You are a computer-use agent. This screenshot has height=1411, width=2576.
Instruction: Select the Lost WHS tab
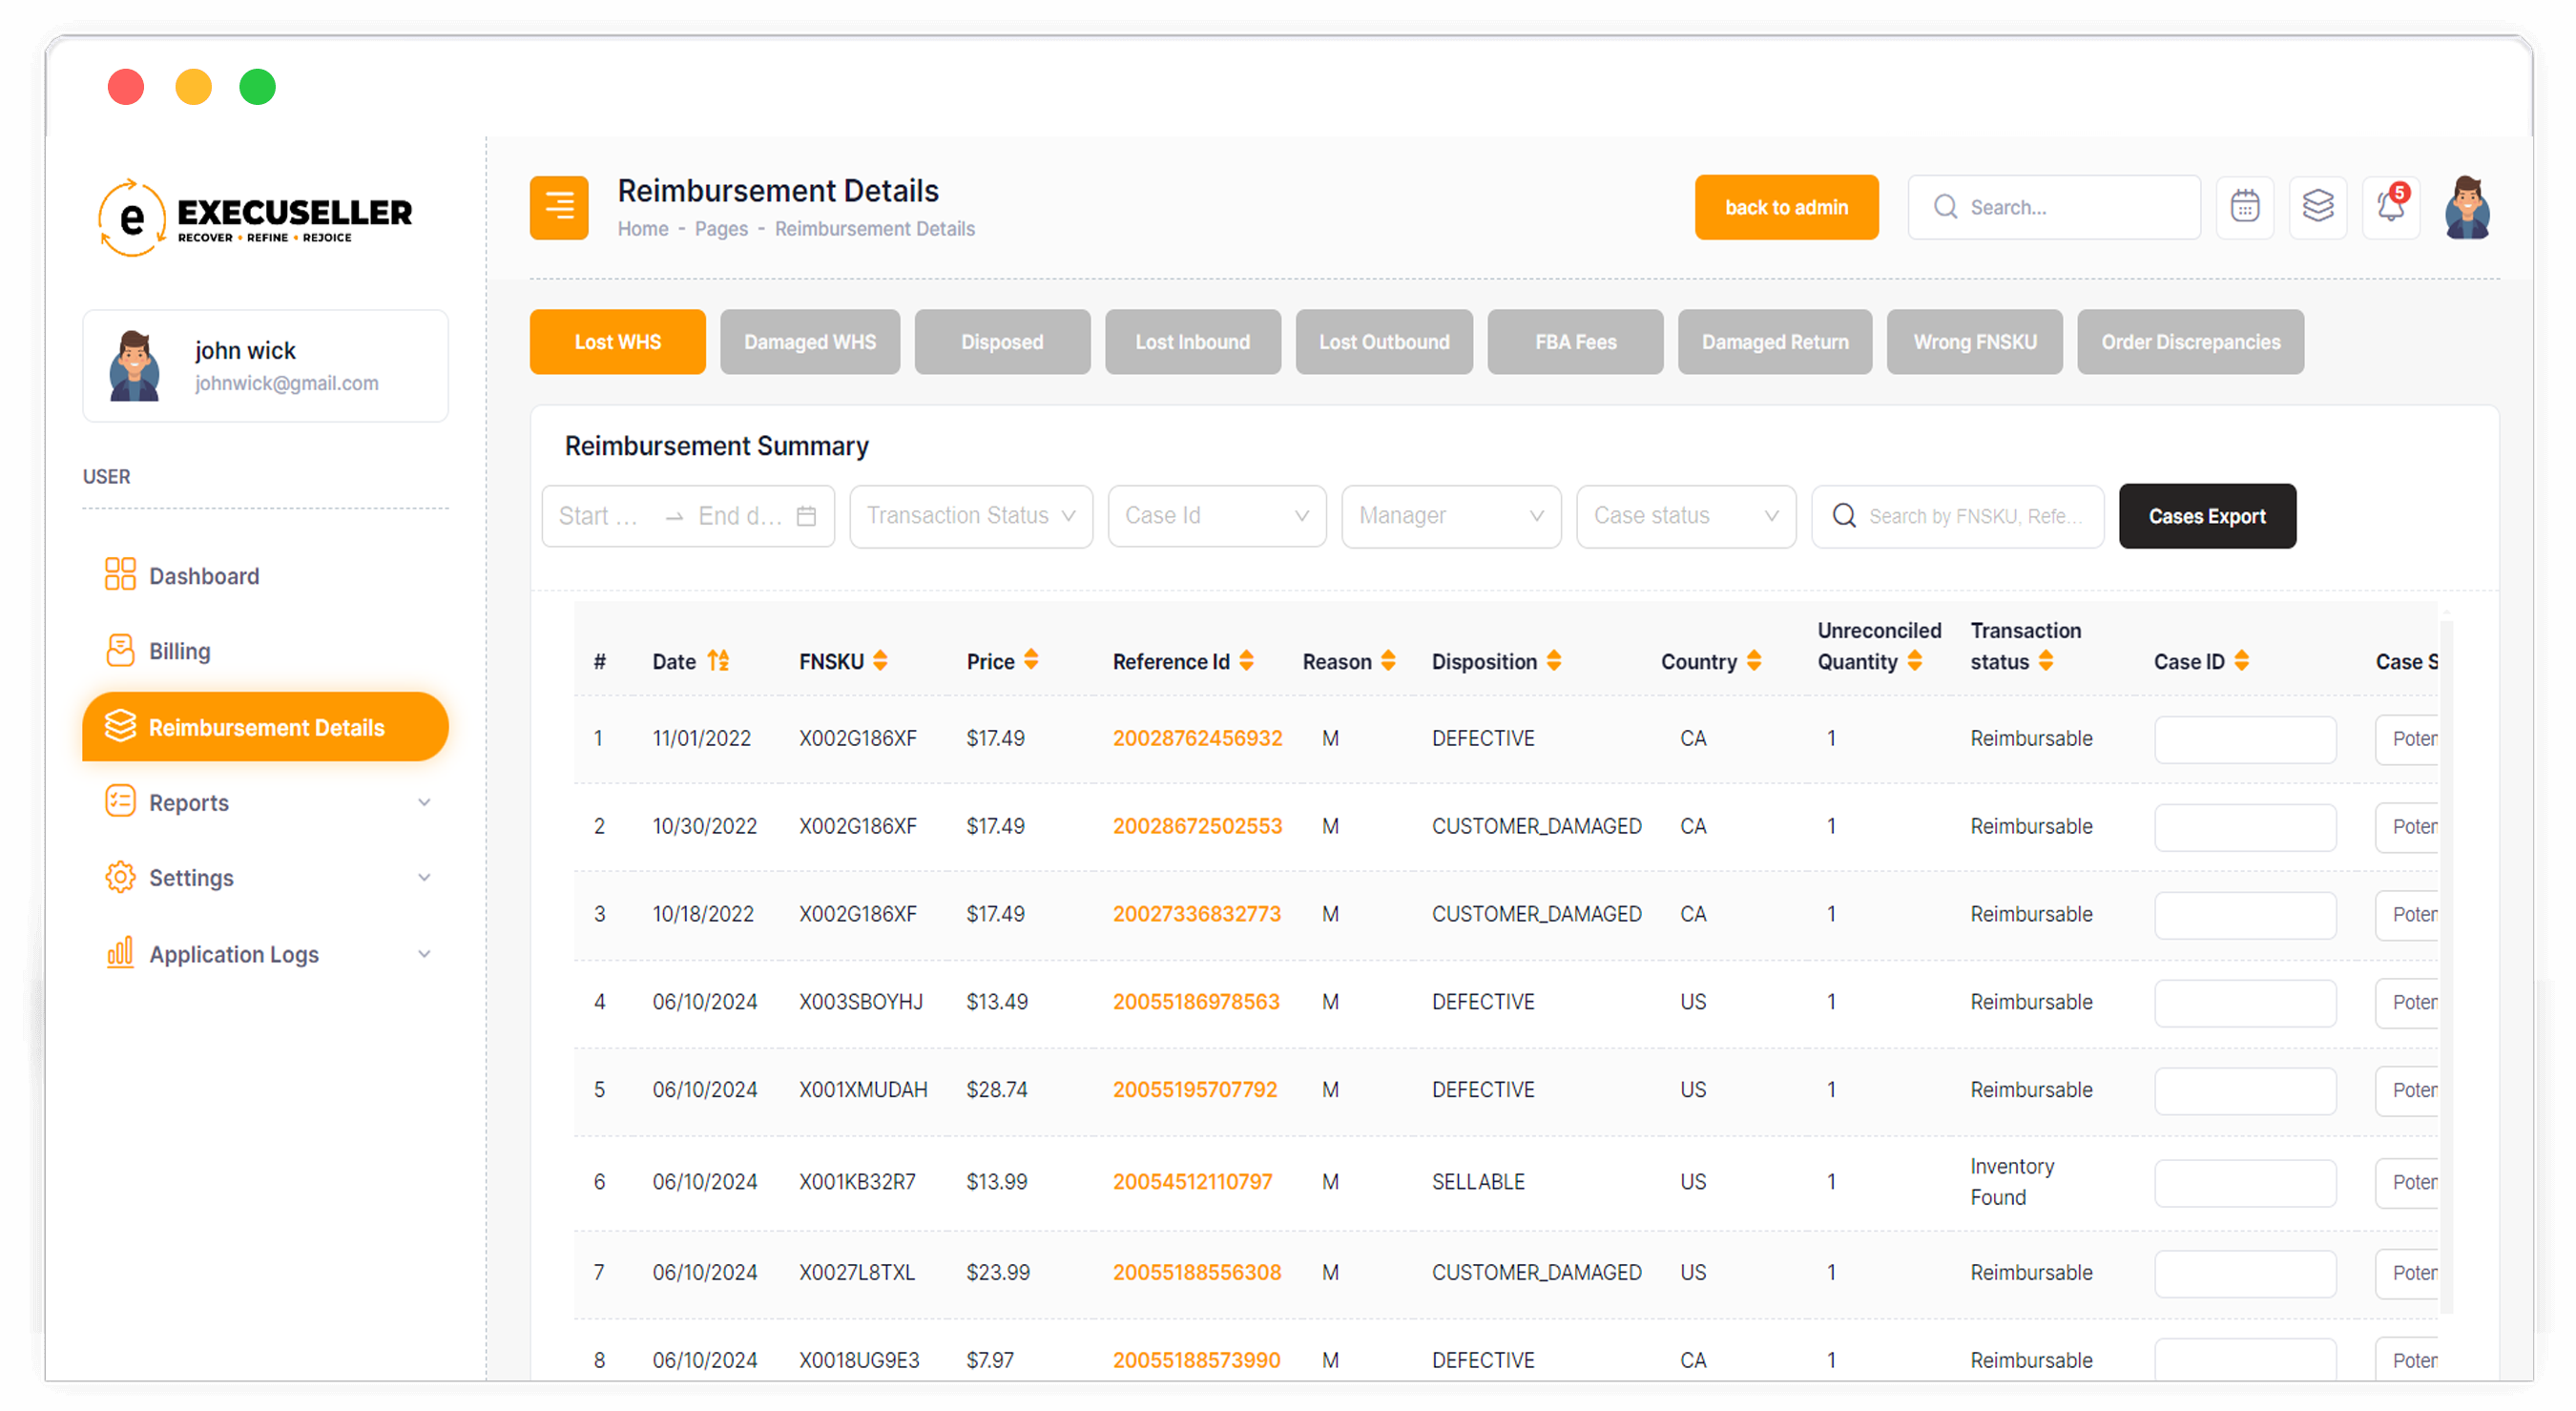point(617,342)
